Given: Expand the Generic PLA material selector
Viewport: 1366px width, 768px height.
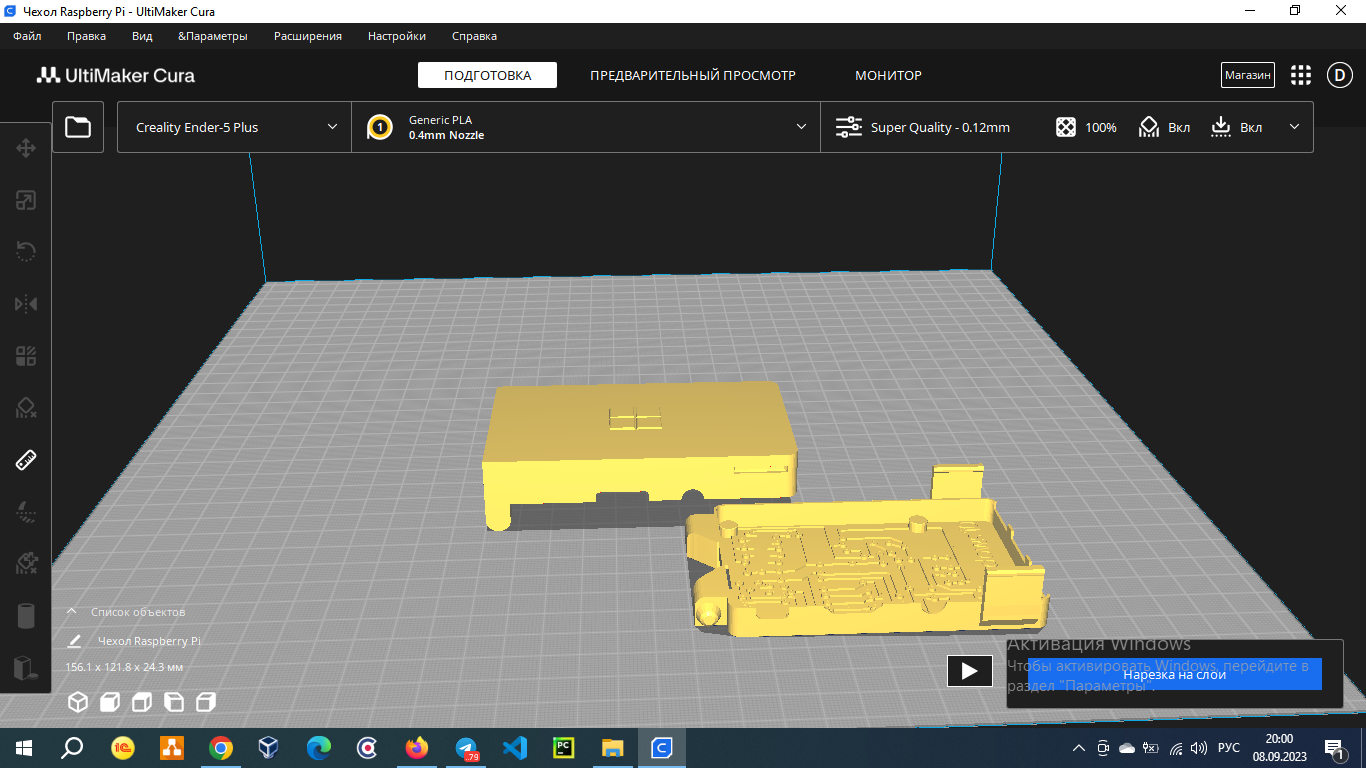Looking at the screenshot, I should [x=586, y=127].
